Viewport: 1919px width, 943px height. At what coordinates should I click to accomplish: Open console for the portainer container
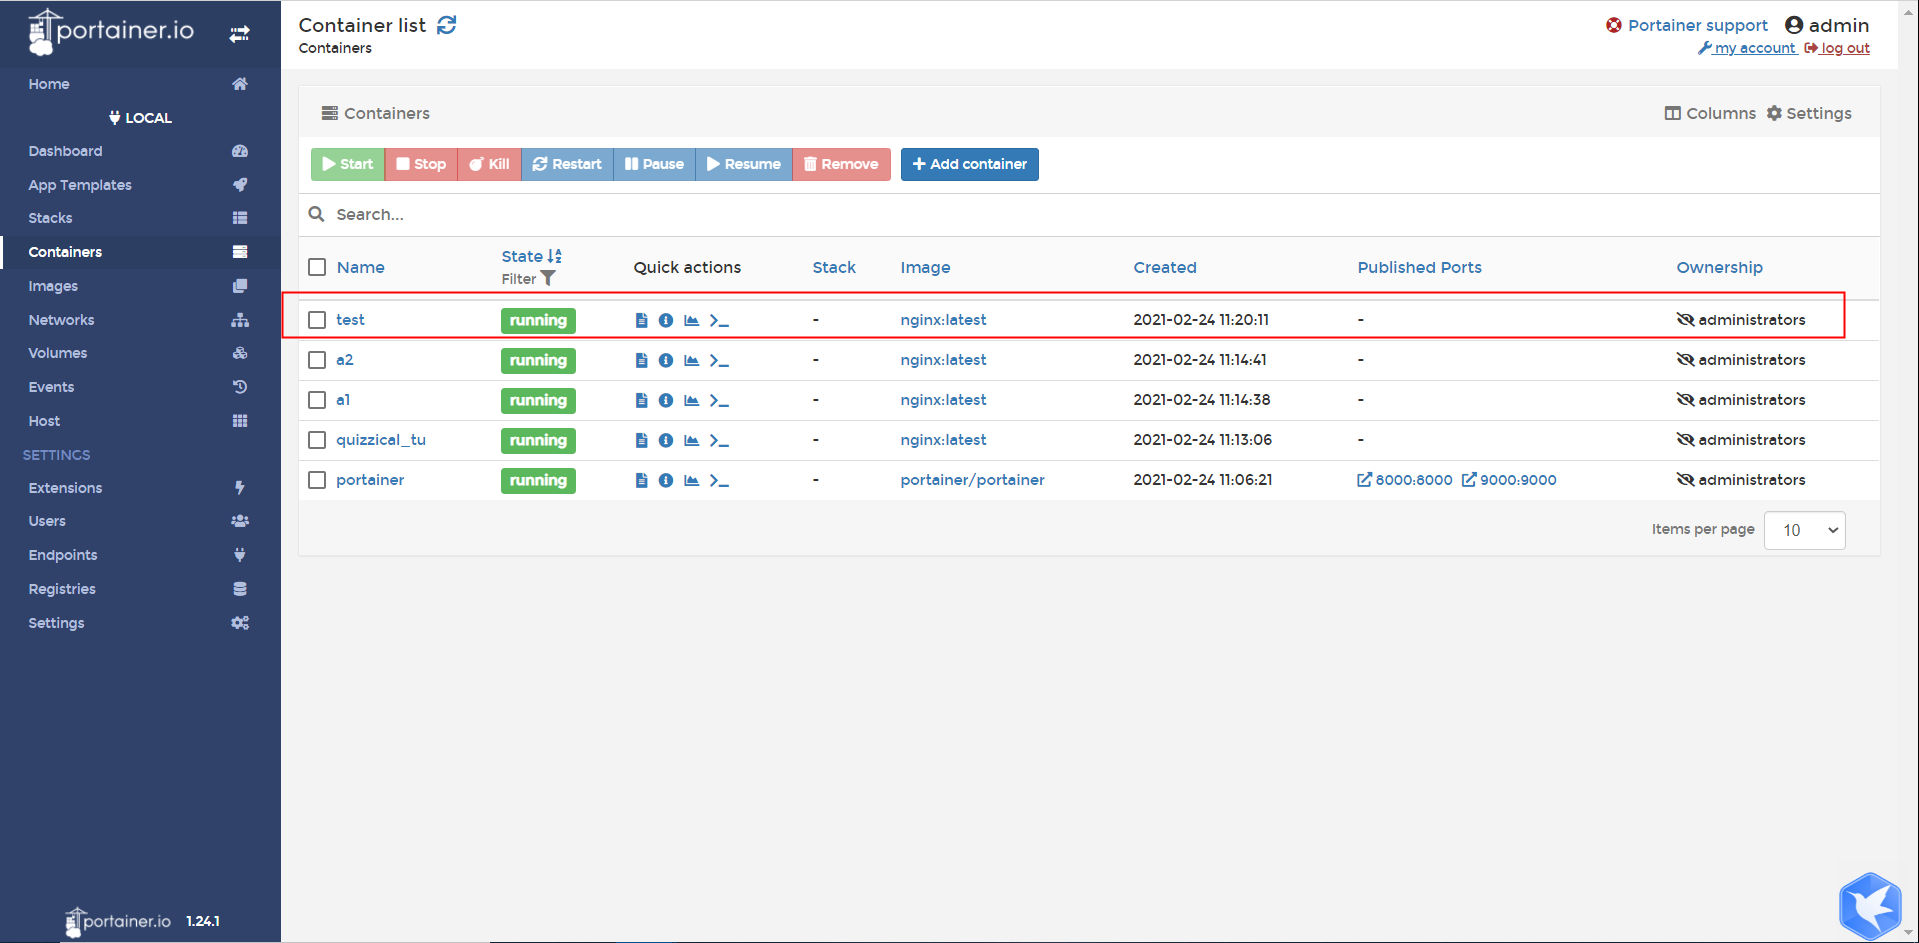click(x=719, y=480)
